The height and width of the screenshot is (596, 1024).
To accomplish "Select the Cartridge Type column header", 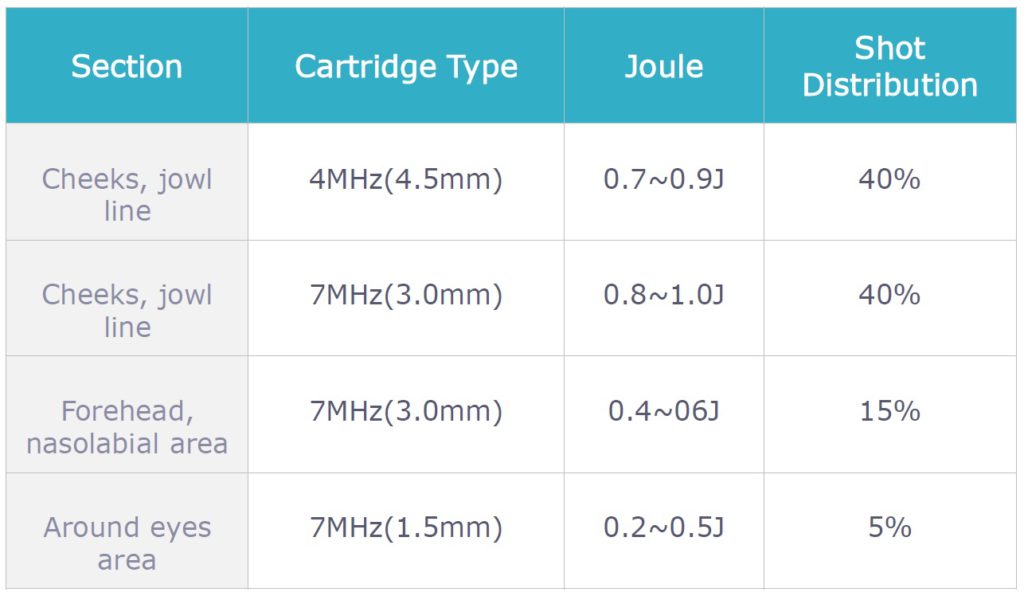I will pyautogui.click(x=406, y=67).
